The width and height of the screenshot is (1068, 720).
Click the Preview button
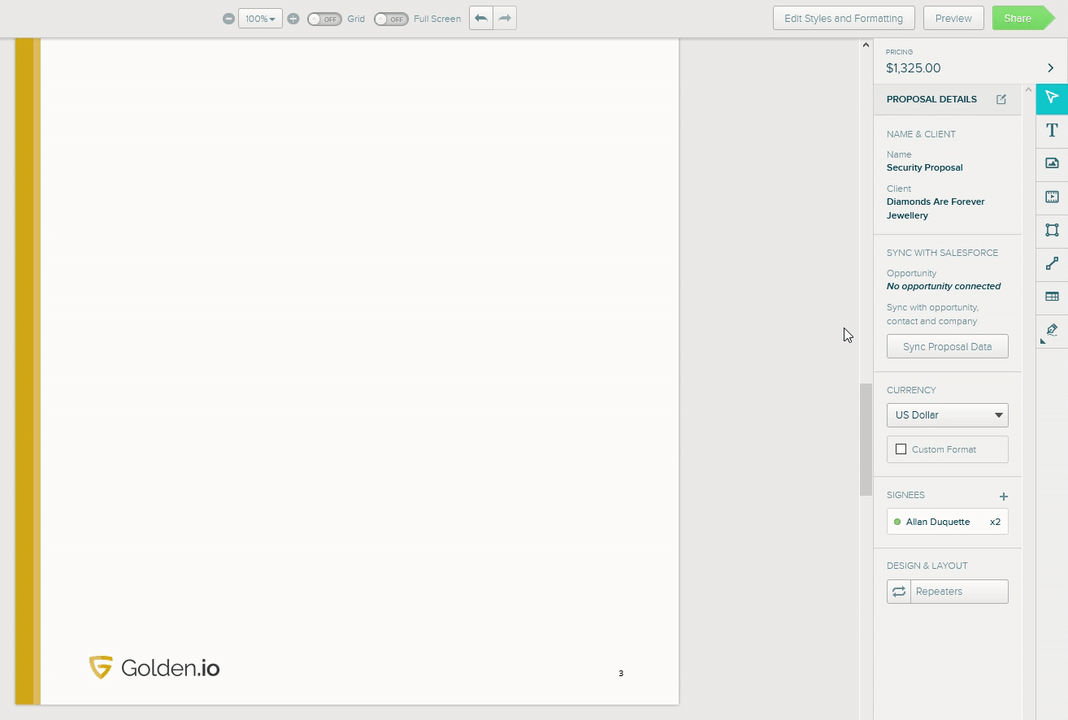(x=953, y=18)
